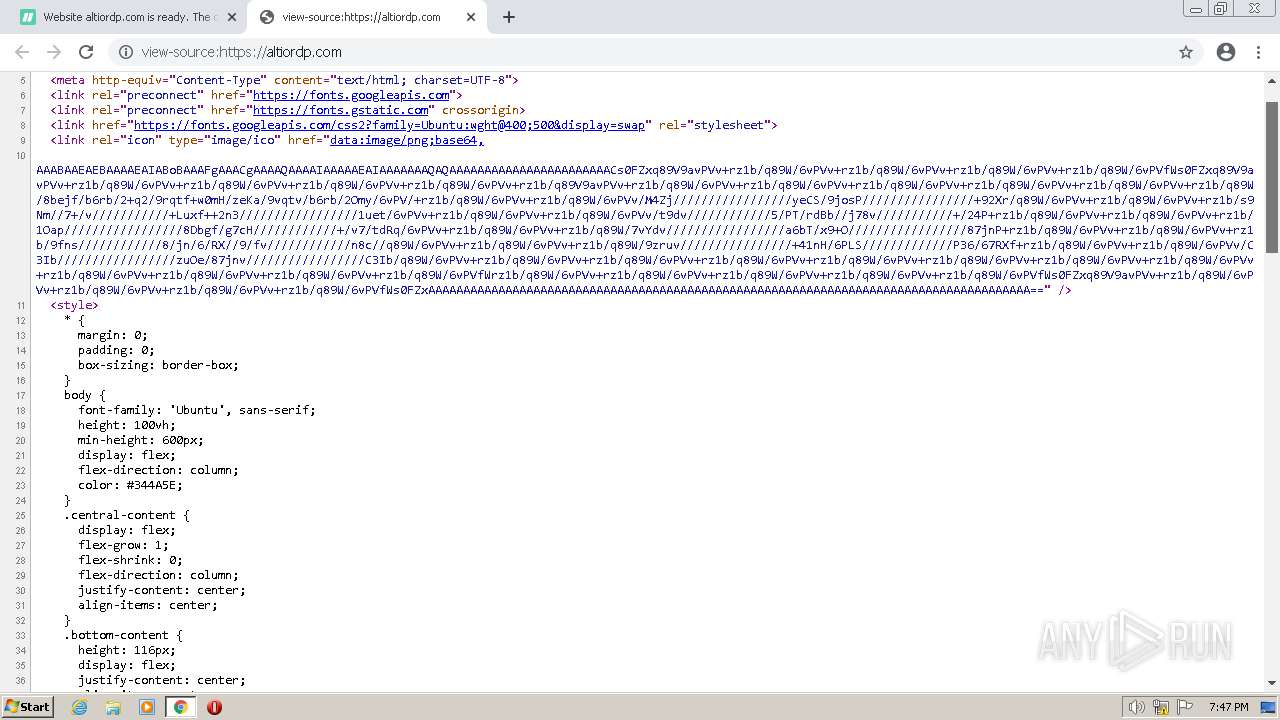Go back with the browser back arrow
The height and width of the screenshot is (720, 1280).
point(22,52)
